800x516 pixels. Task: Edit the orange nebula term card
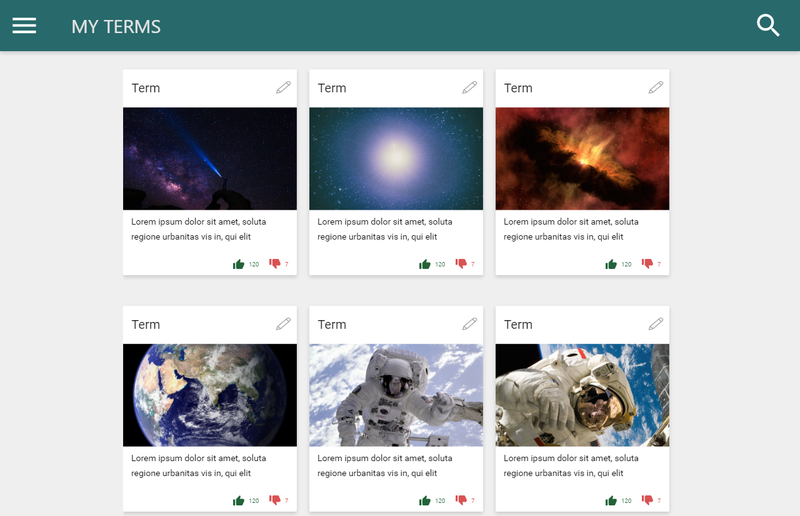point(655,88)
